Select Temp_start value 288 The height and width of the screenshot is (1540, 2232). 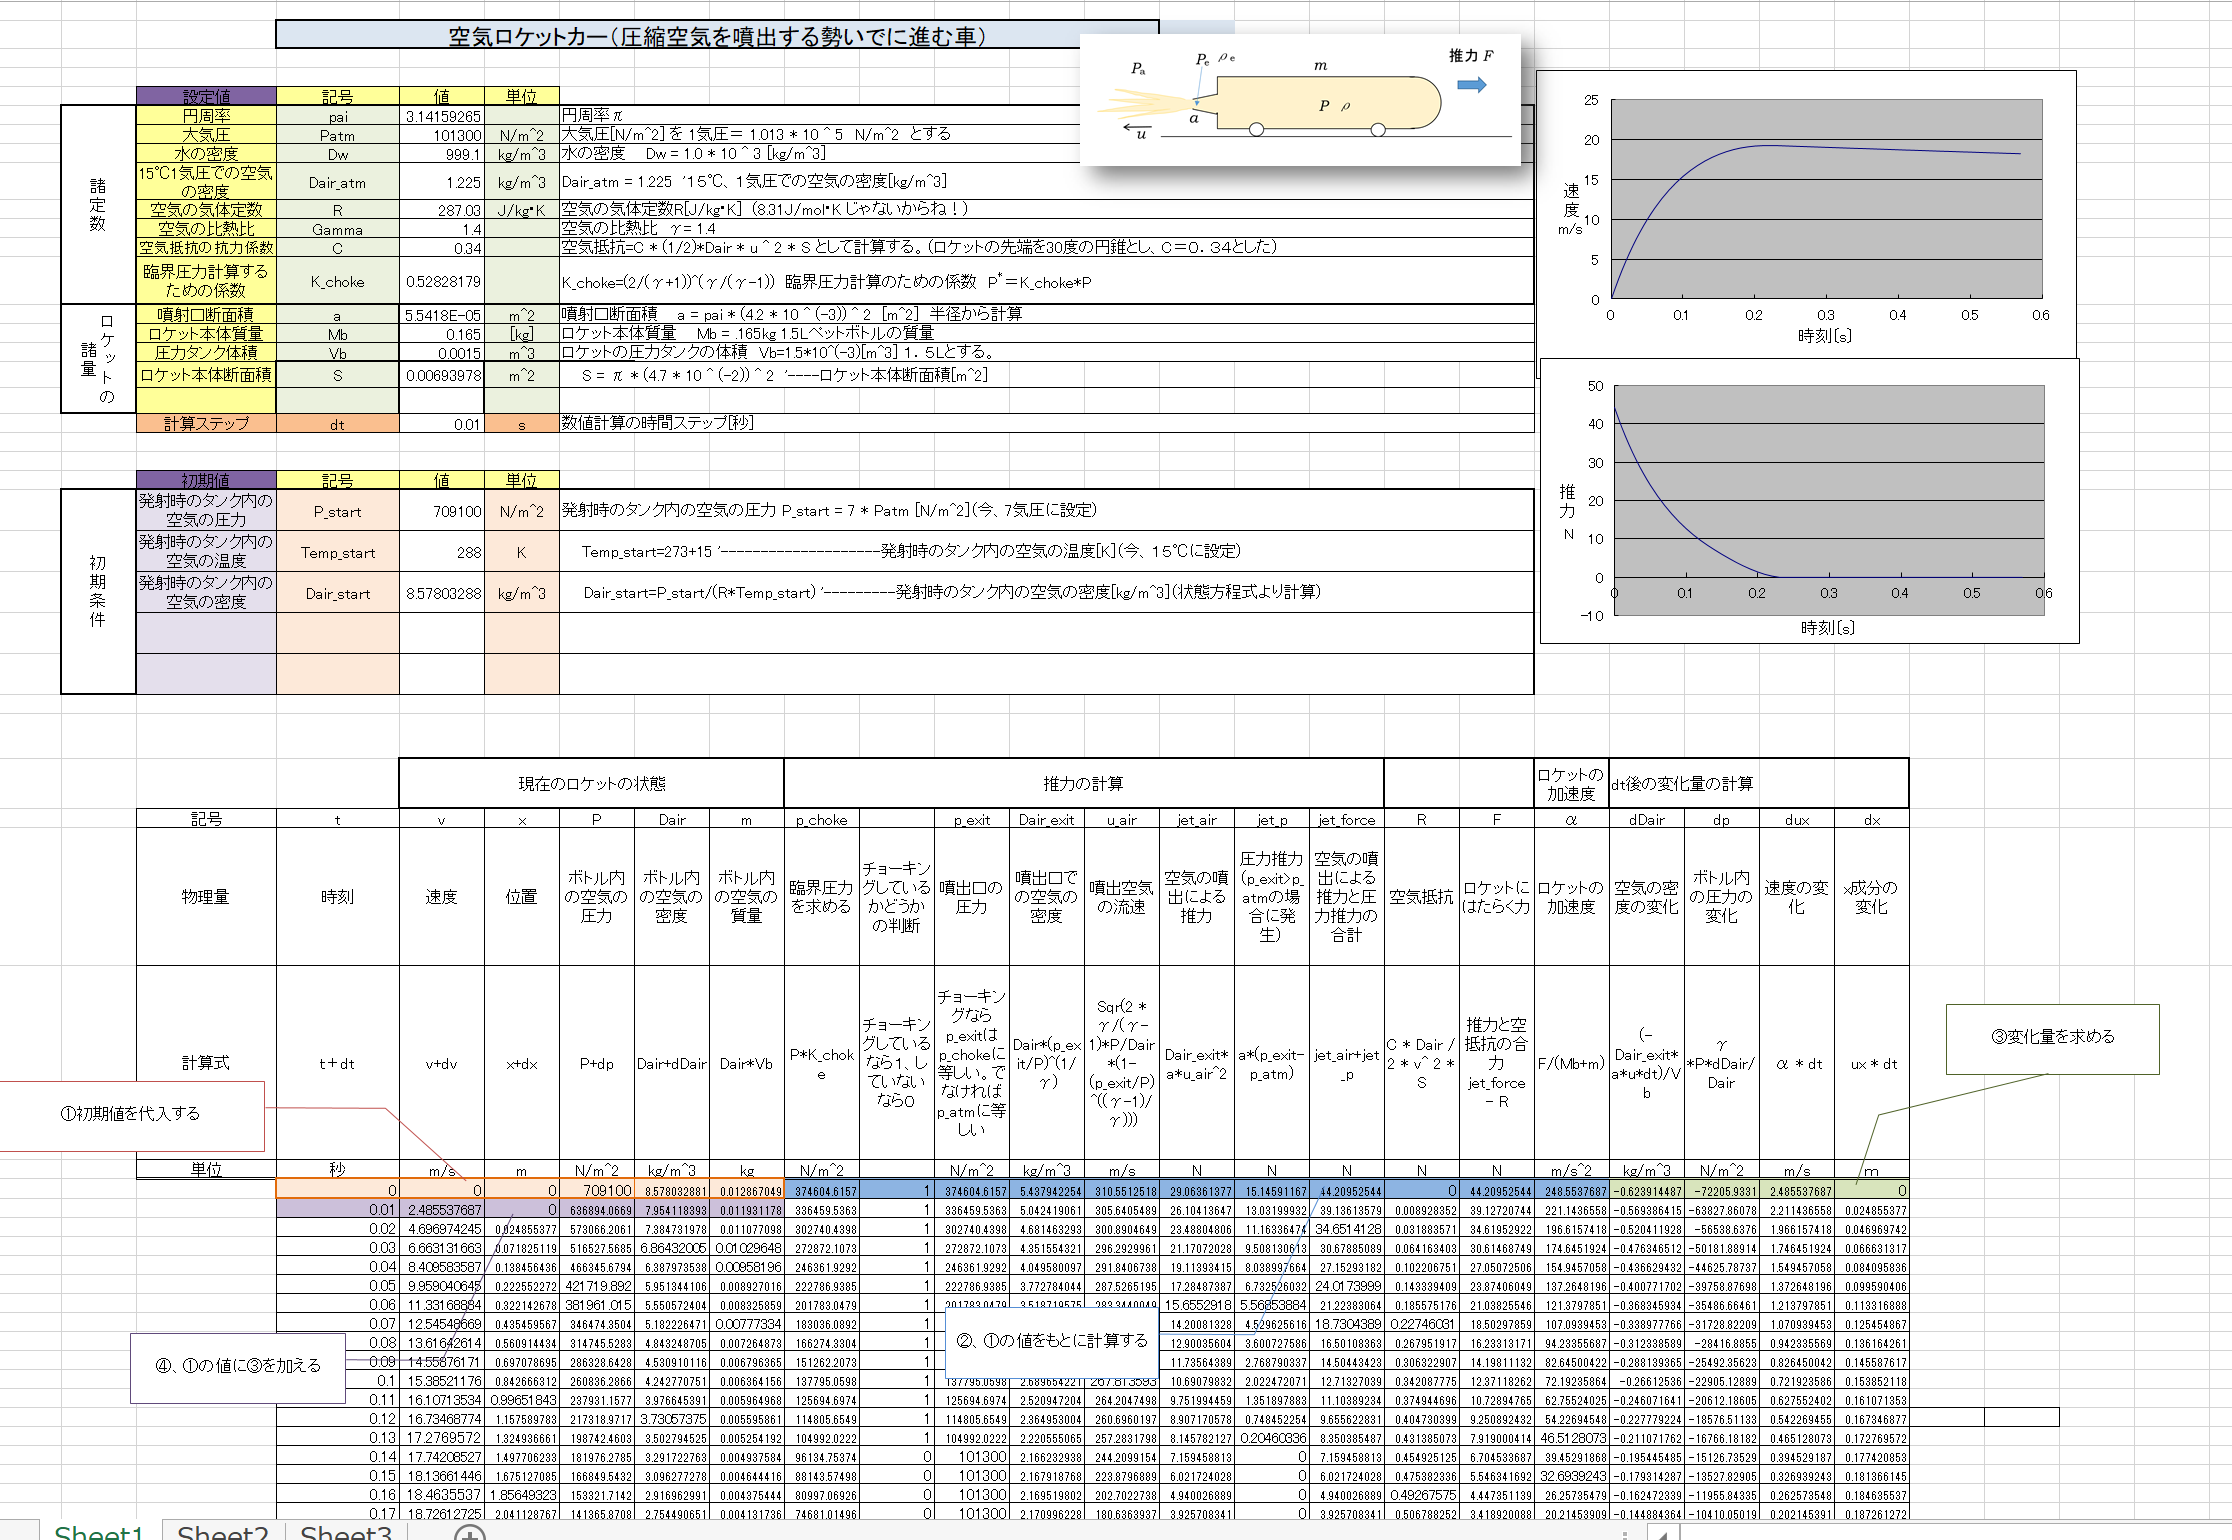442,552
